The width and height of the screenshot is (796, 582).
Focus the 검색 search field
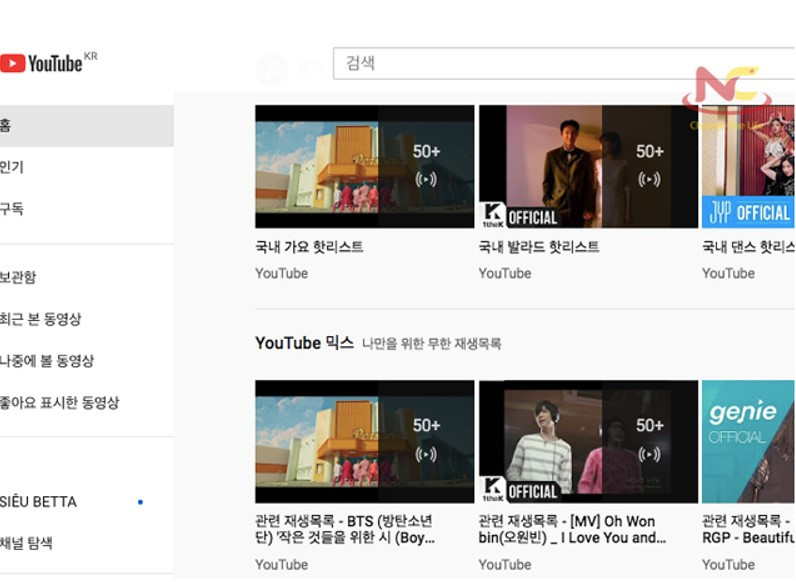564,63
